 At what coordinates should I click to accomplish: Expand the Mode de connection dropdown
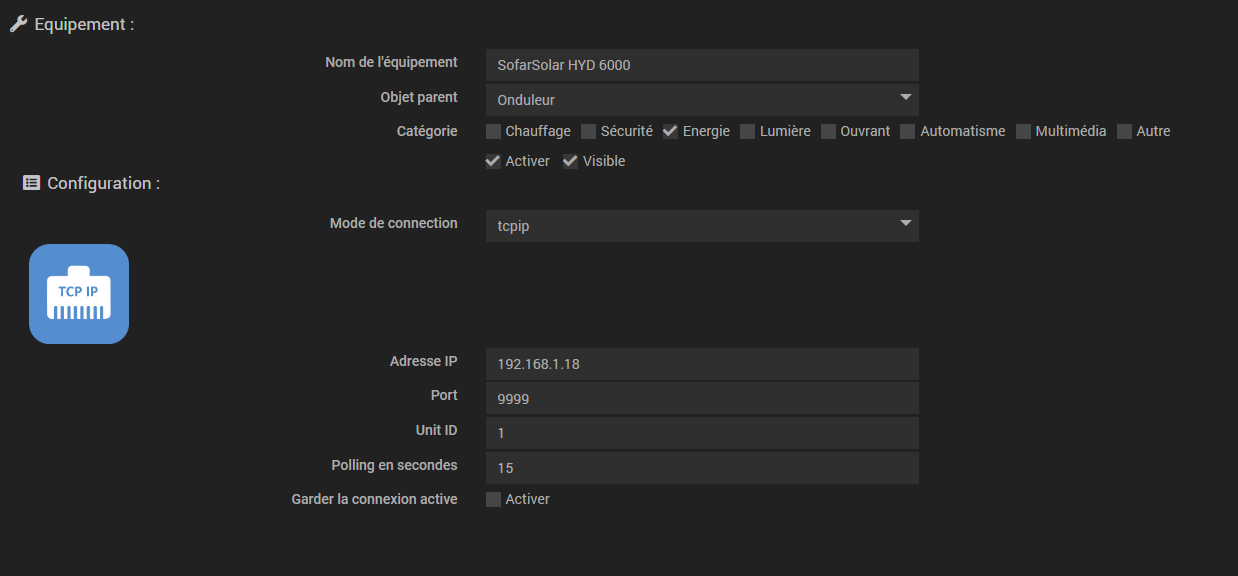click(x=701, y=225)
